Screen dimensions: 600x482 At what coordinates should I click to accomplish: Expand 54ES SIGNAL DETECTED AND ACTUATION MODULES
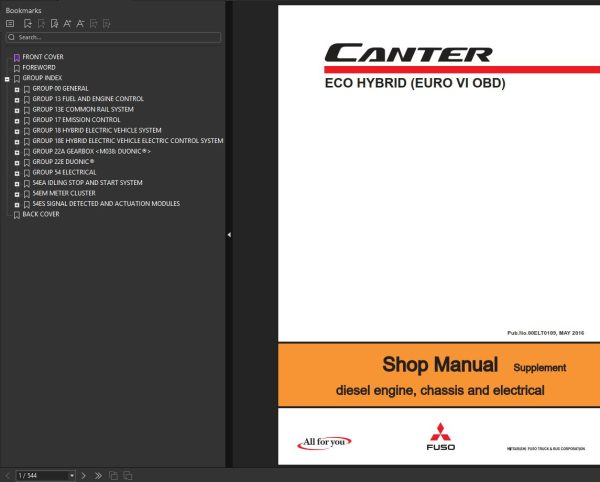point(17,205)
